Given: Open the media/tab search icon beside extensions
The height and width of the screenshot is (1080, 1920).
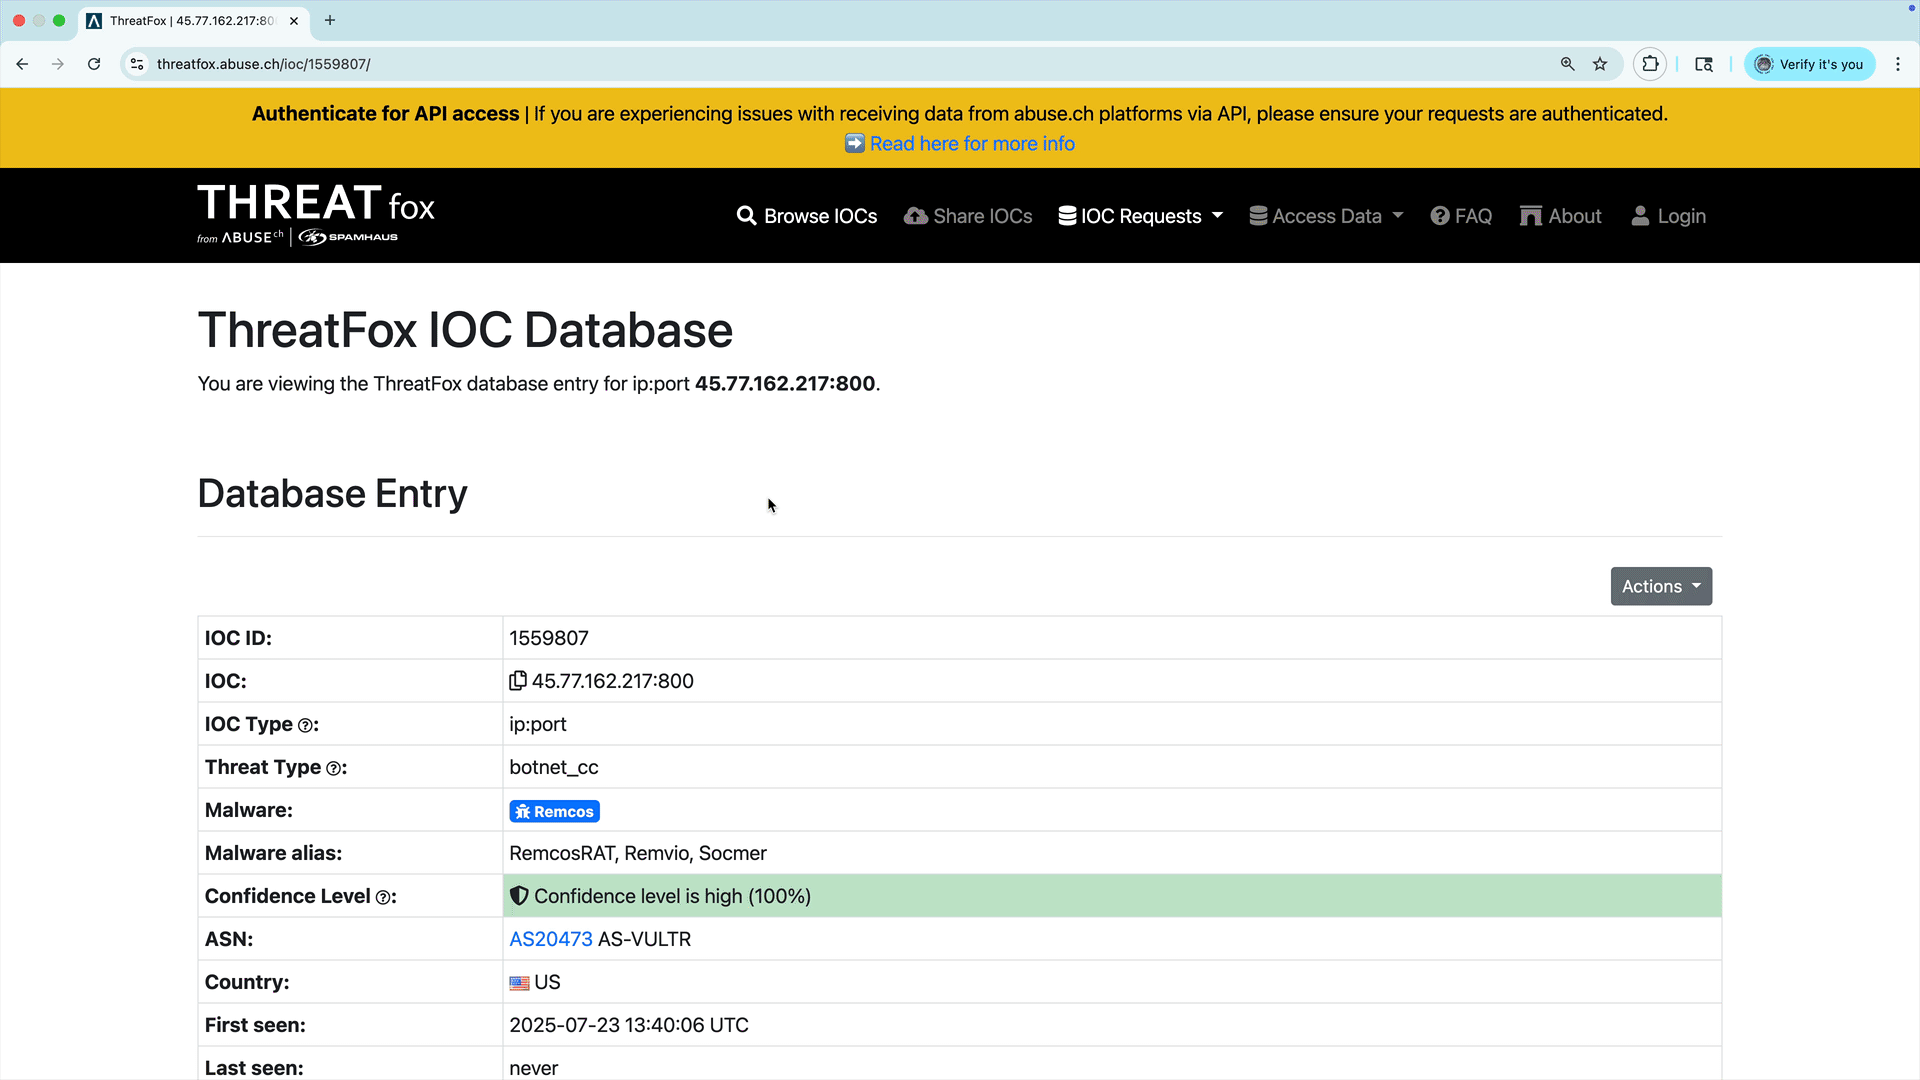Looking at the screenshot, I should [1704, 64].
